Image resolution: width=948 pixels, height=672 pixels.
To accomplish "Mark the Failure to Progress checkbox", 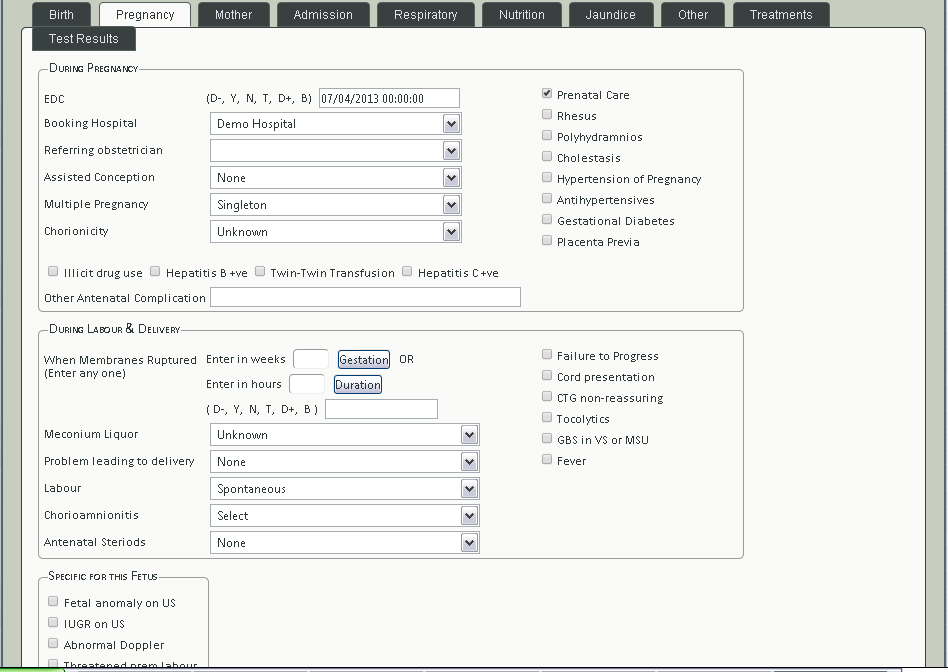I will point(547,355).
